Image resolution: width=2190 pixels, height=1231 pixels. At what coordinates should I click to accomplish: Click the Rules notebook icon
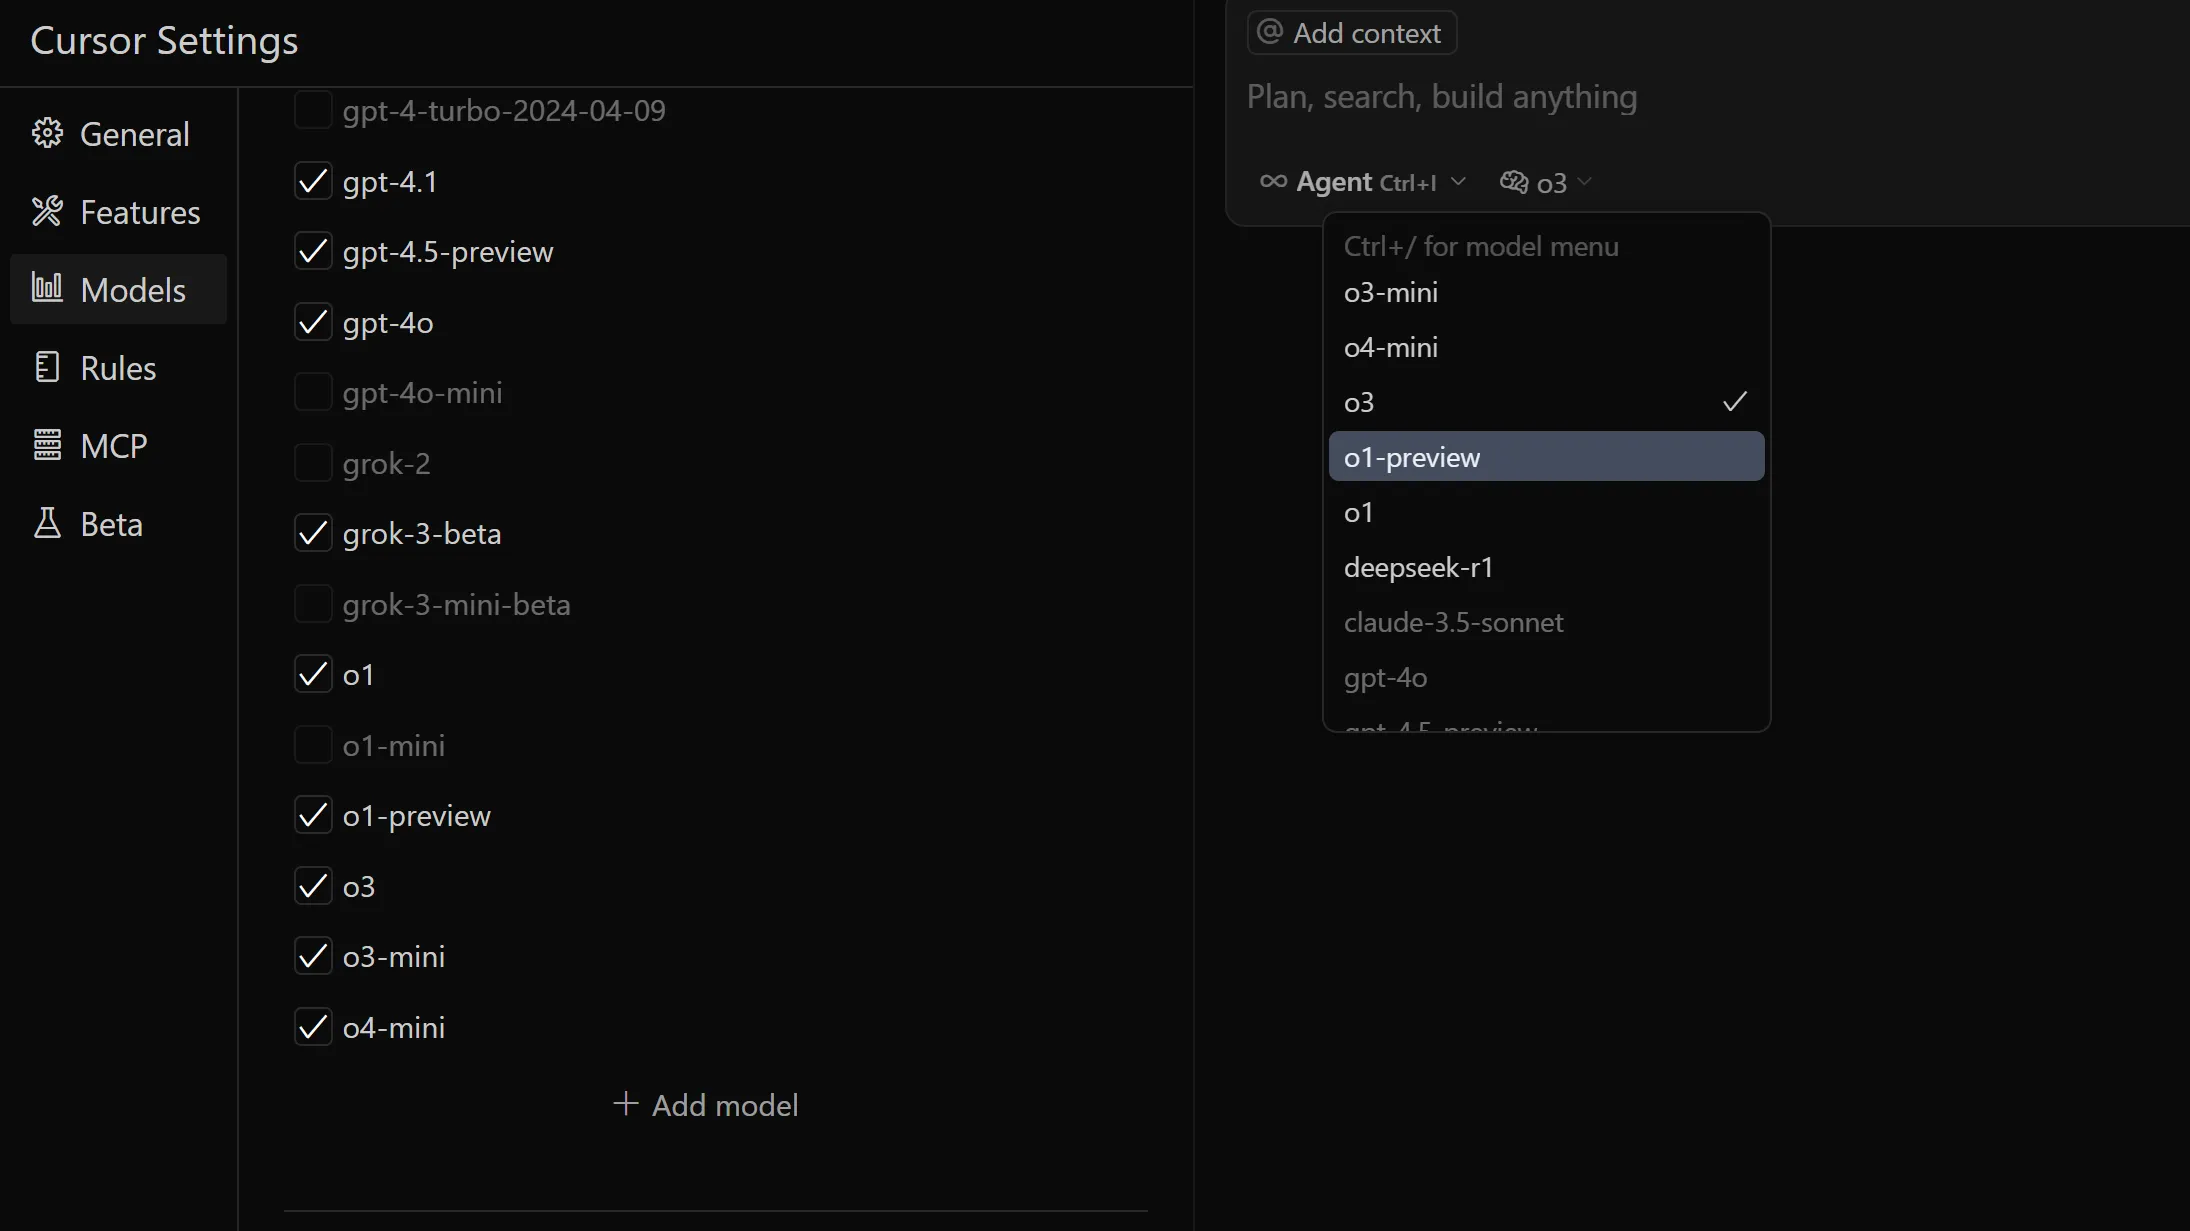47,367
